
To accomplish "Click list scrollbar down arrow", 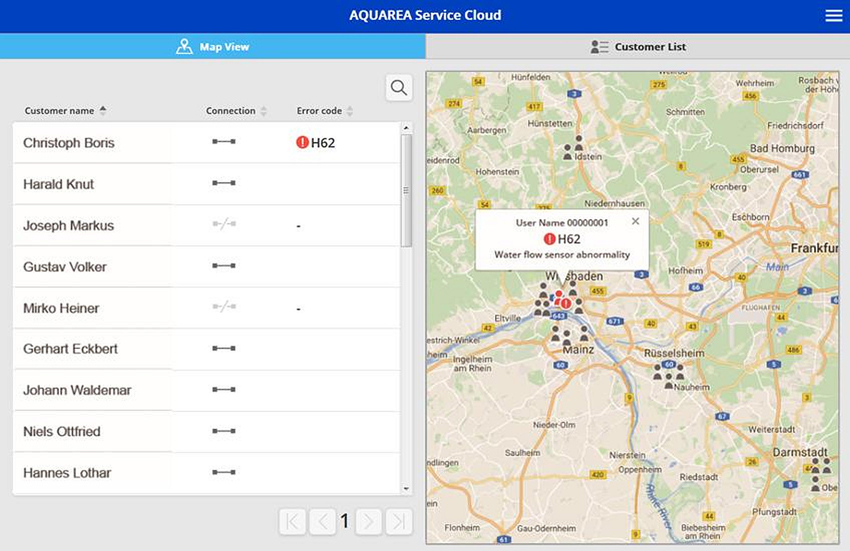I will [406, 489].
